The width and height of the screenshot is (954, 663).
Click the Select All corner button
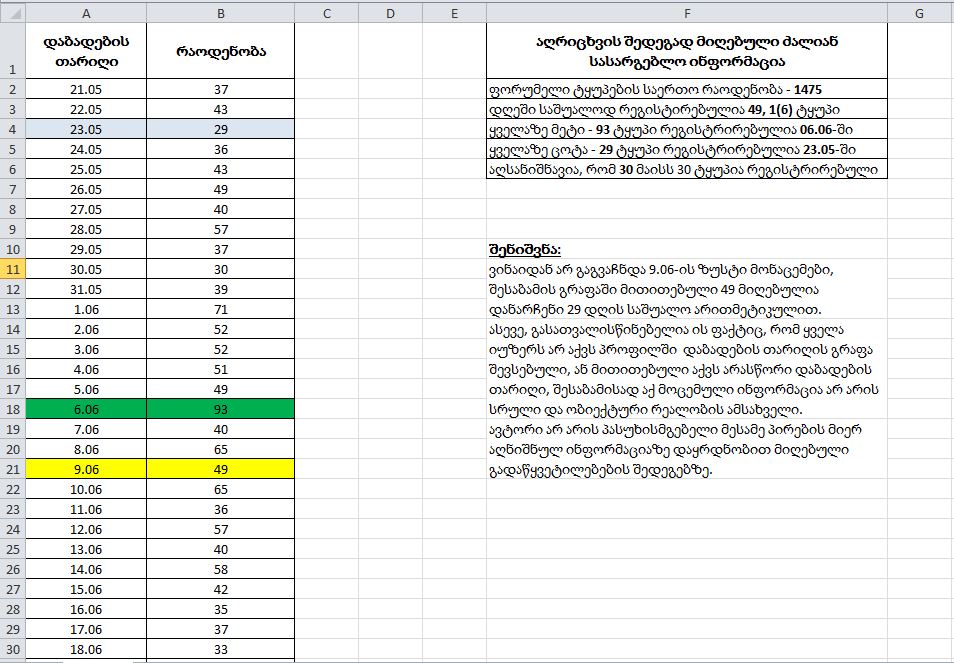click(12, 13)
